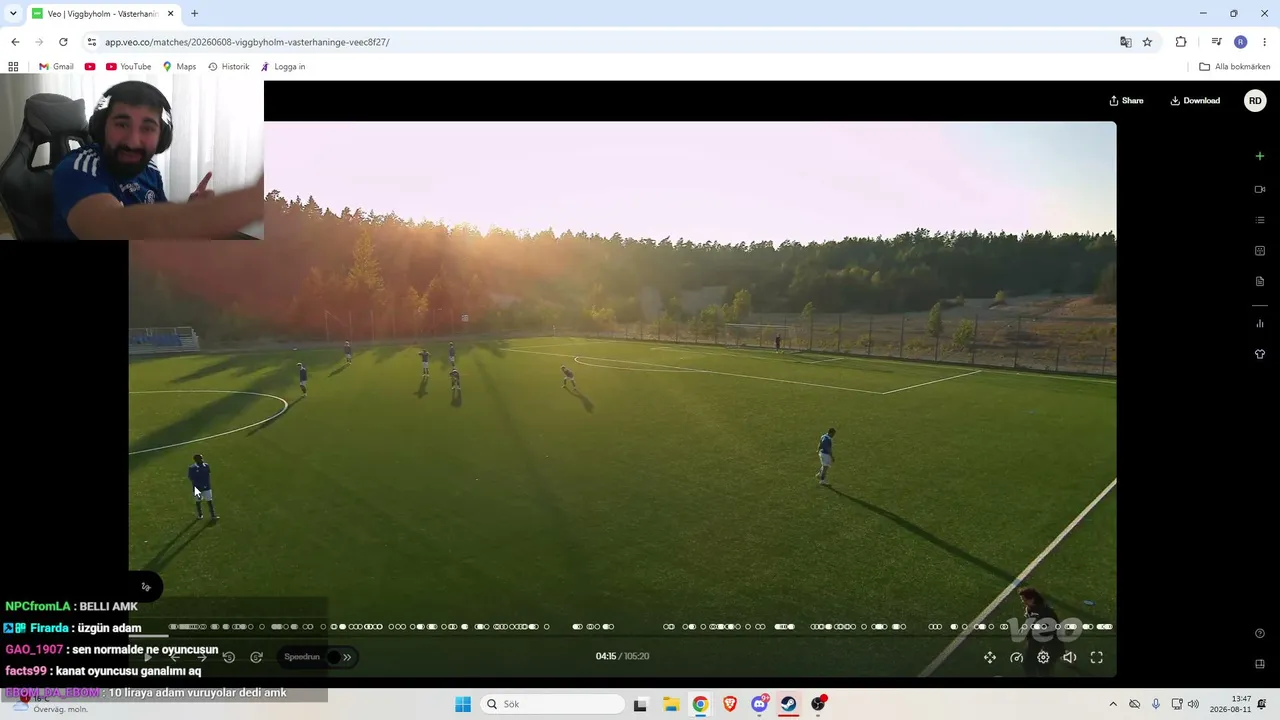Open video player settings gear

coord(1043,657)
